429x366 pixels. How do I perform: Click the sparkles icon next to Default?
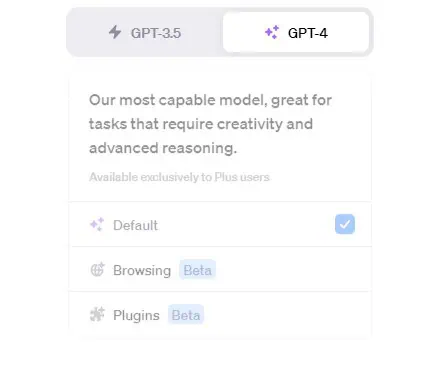97,225
